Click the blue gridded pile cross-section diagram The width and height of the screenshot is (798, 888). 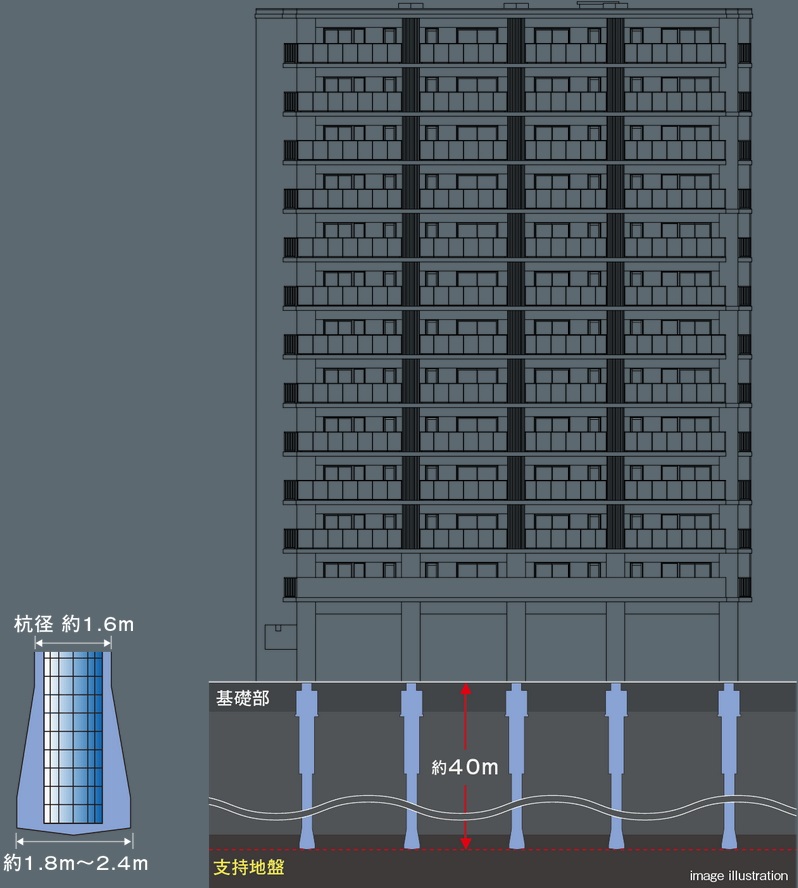click(x=75, y=738)
